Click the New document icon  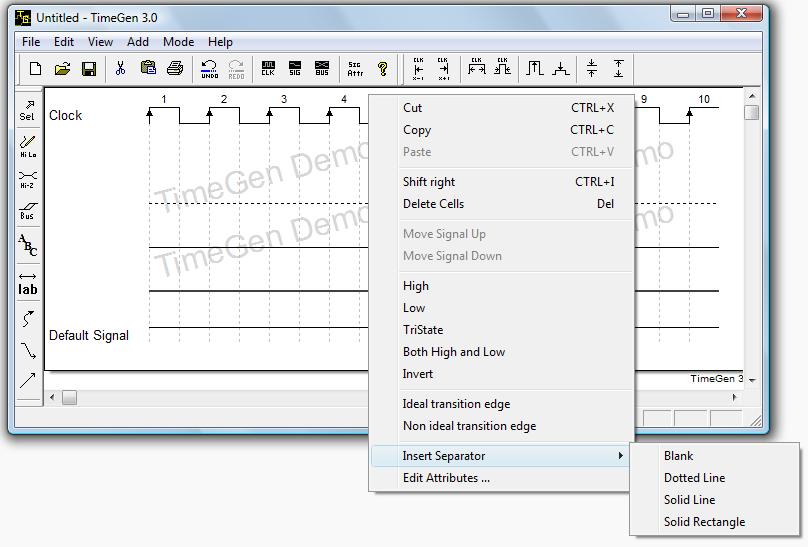(35, 69)
